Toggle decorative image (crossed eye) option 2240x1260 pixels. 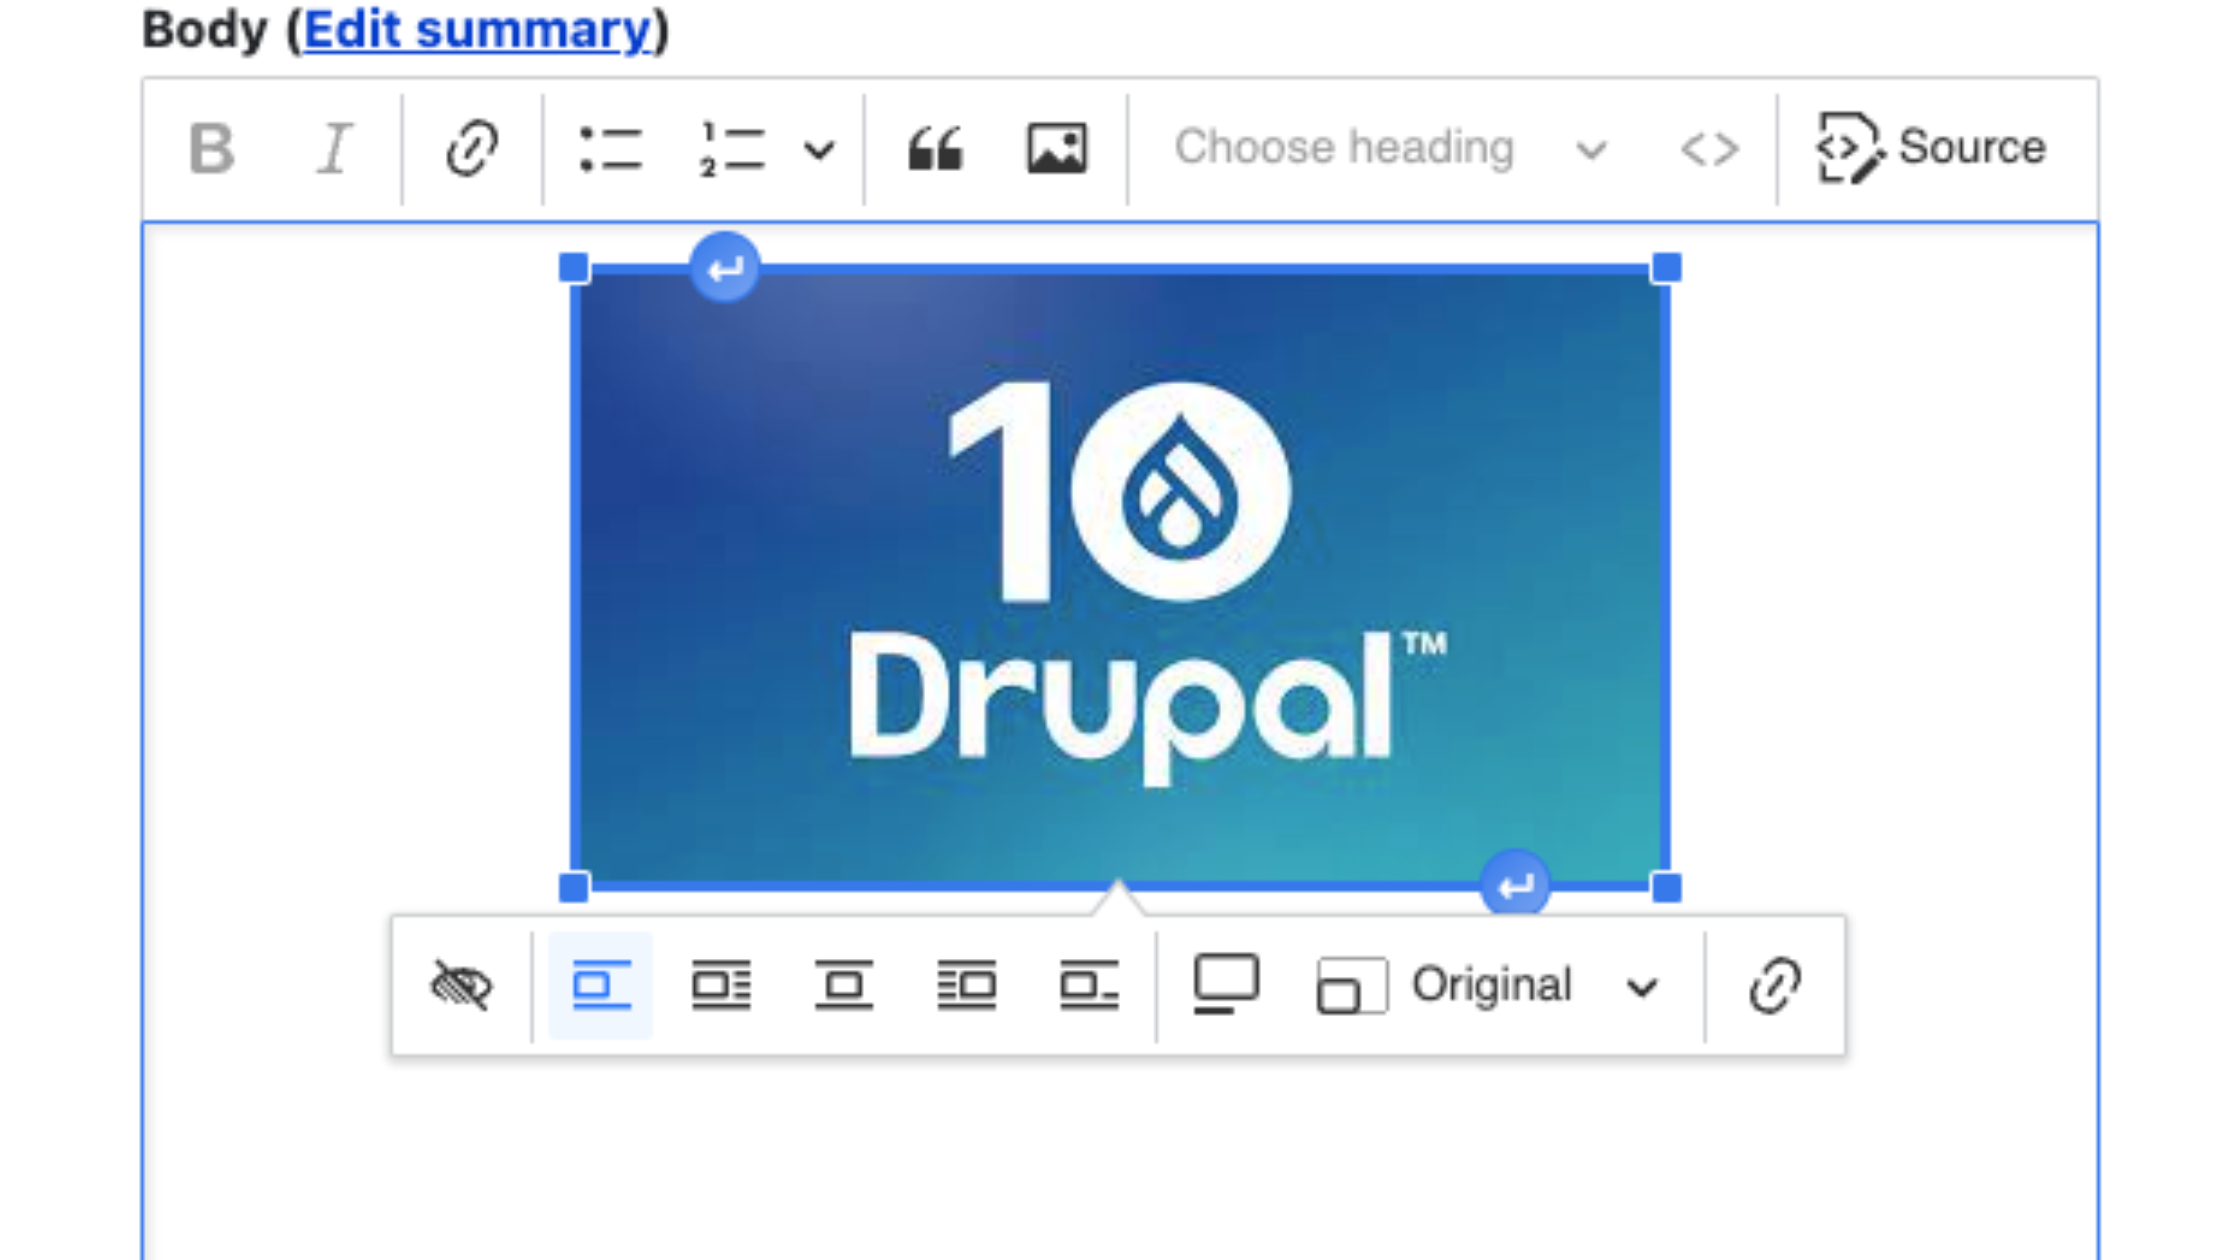click(x=461, y=985)
